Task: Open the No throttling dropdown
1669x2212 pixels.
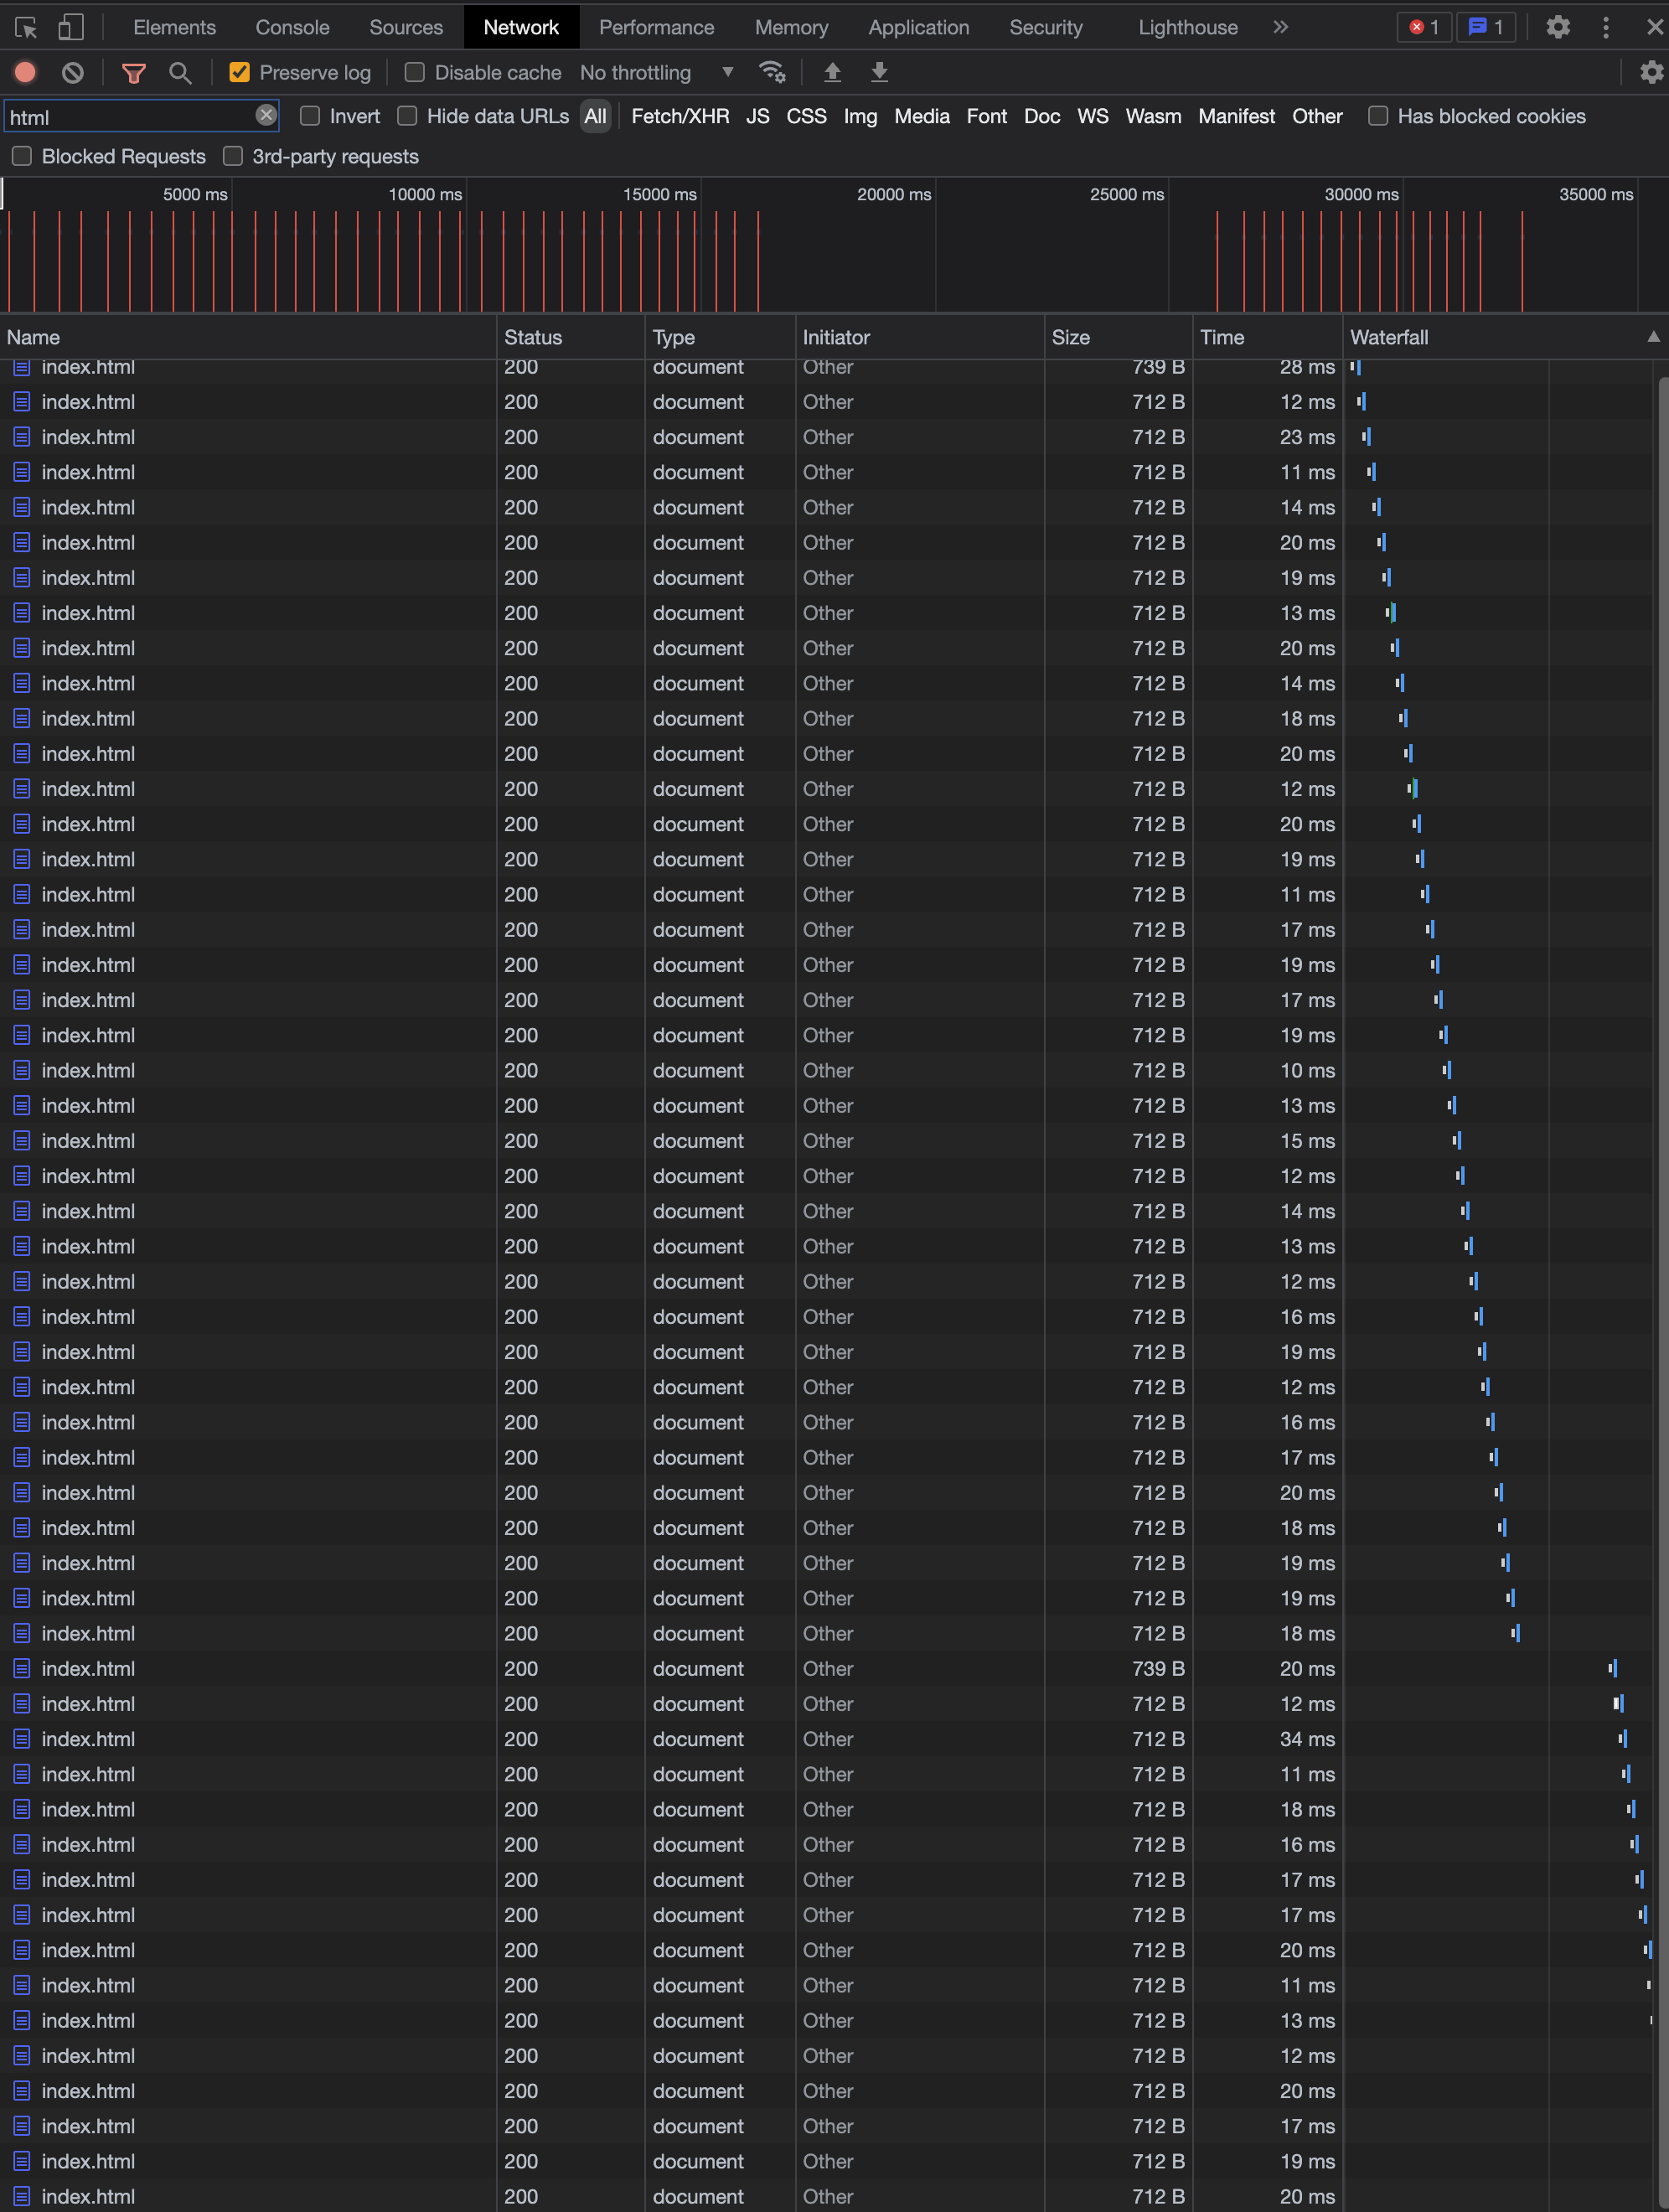Action: pyautogui.click(x=656, y=72)
